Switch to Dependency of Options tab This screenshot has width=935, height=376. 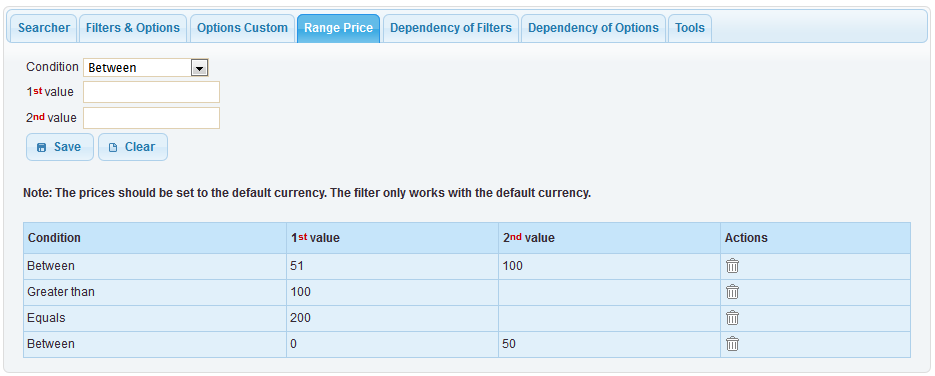593,28
